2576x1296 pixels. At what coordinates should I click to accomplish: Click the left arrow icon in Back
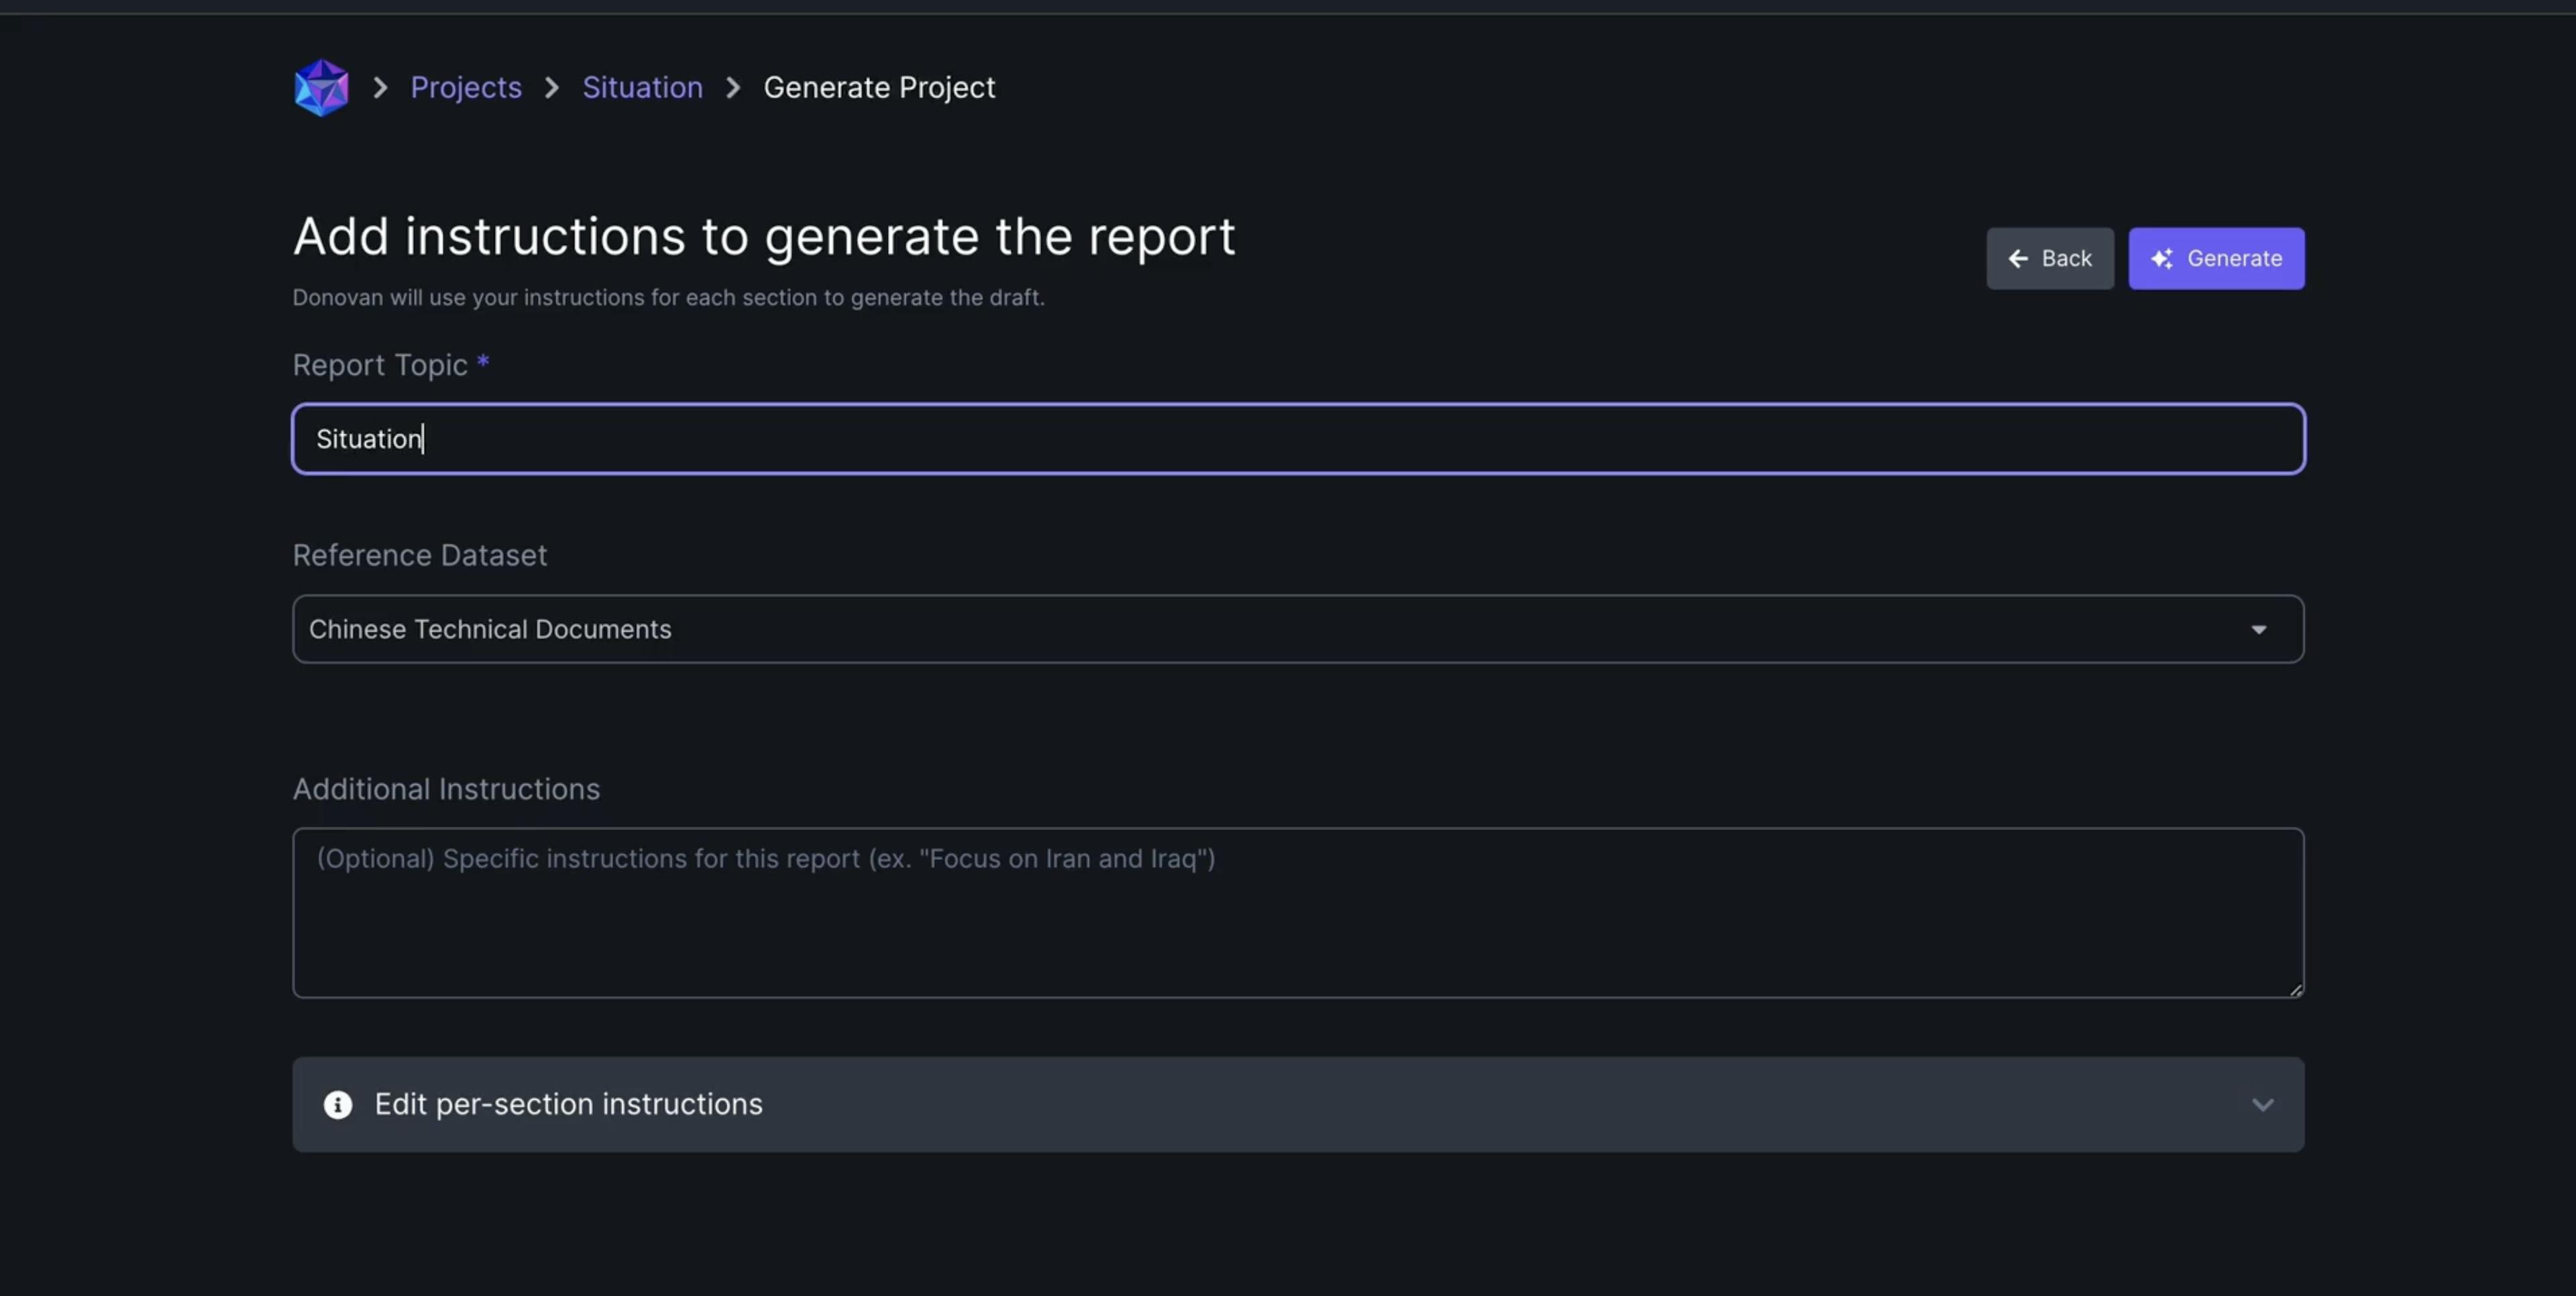coord(2018,259)
